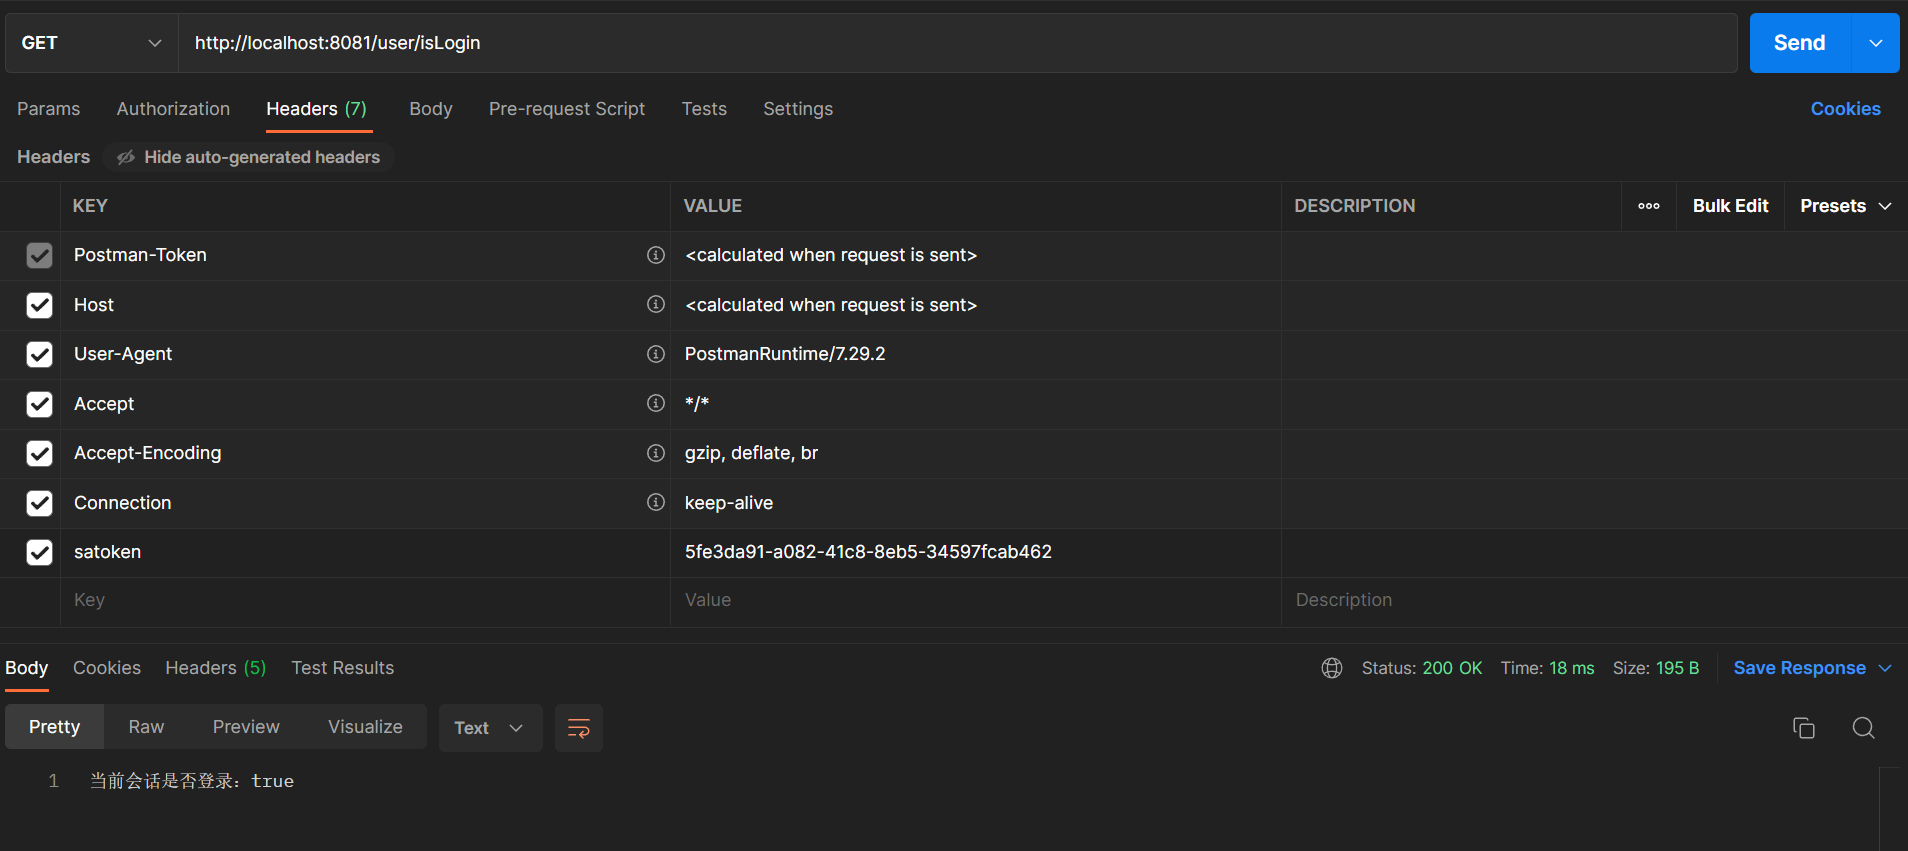
Task: Click the network globe icon near Status
Action: pyautogui.click(x=1332, y=668)
